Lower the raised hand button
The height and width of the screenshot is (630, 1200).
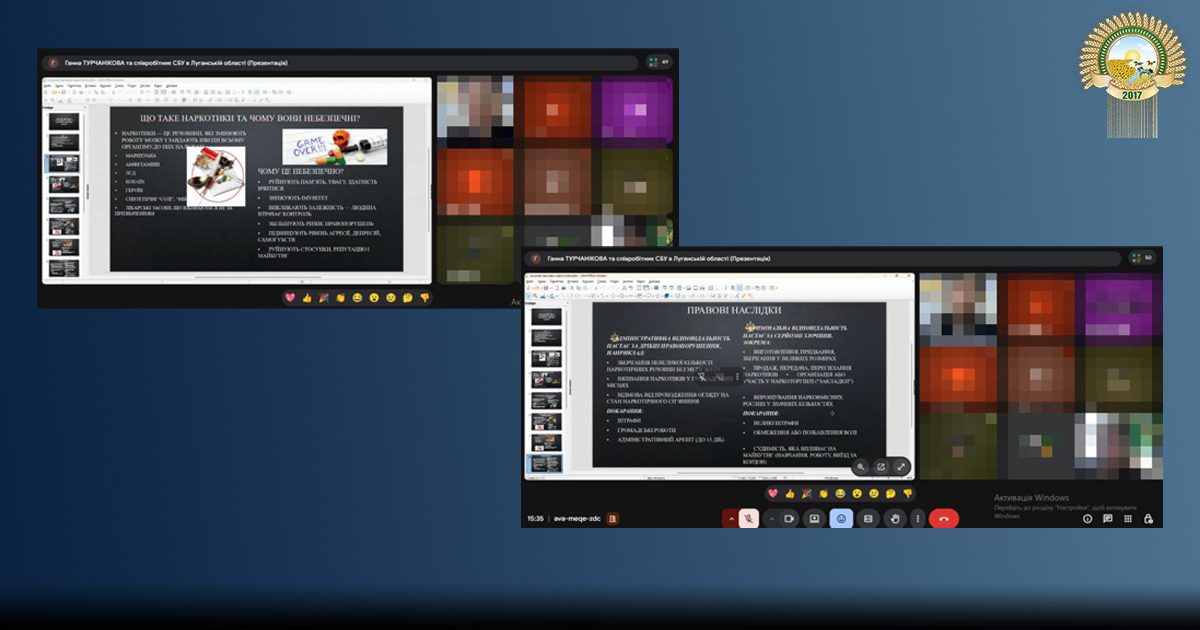[x=894, y=519]
